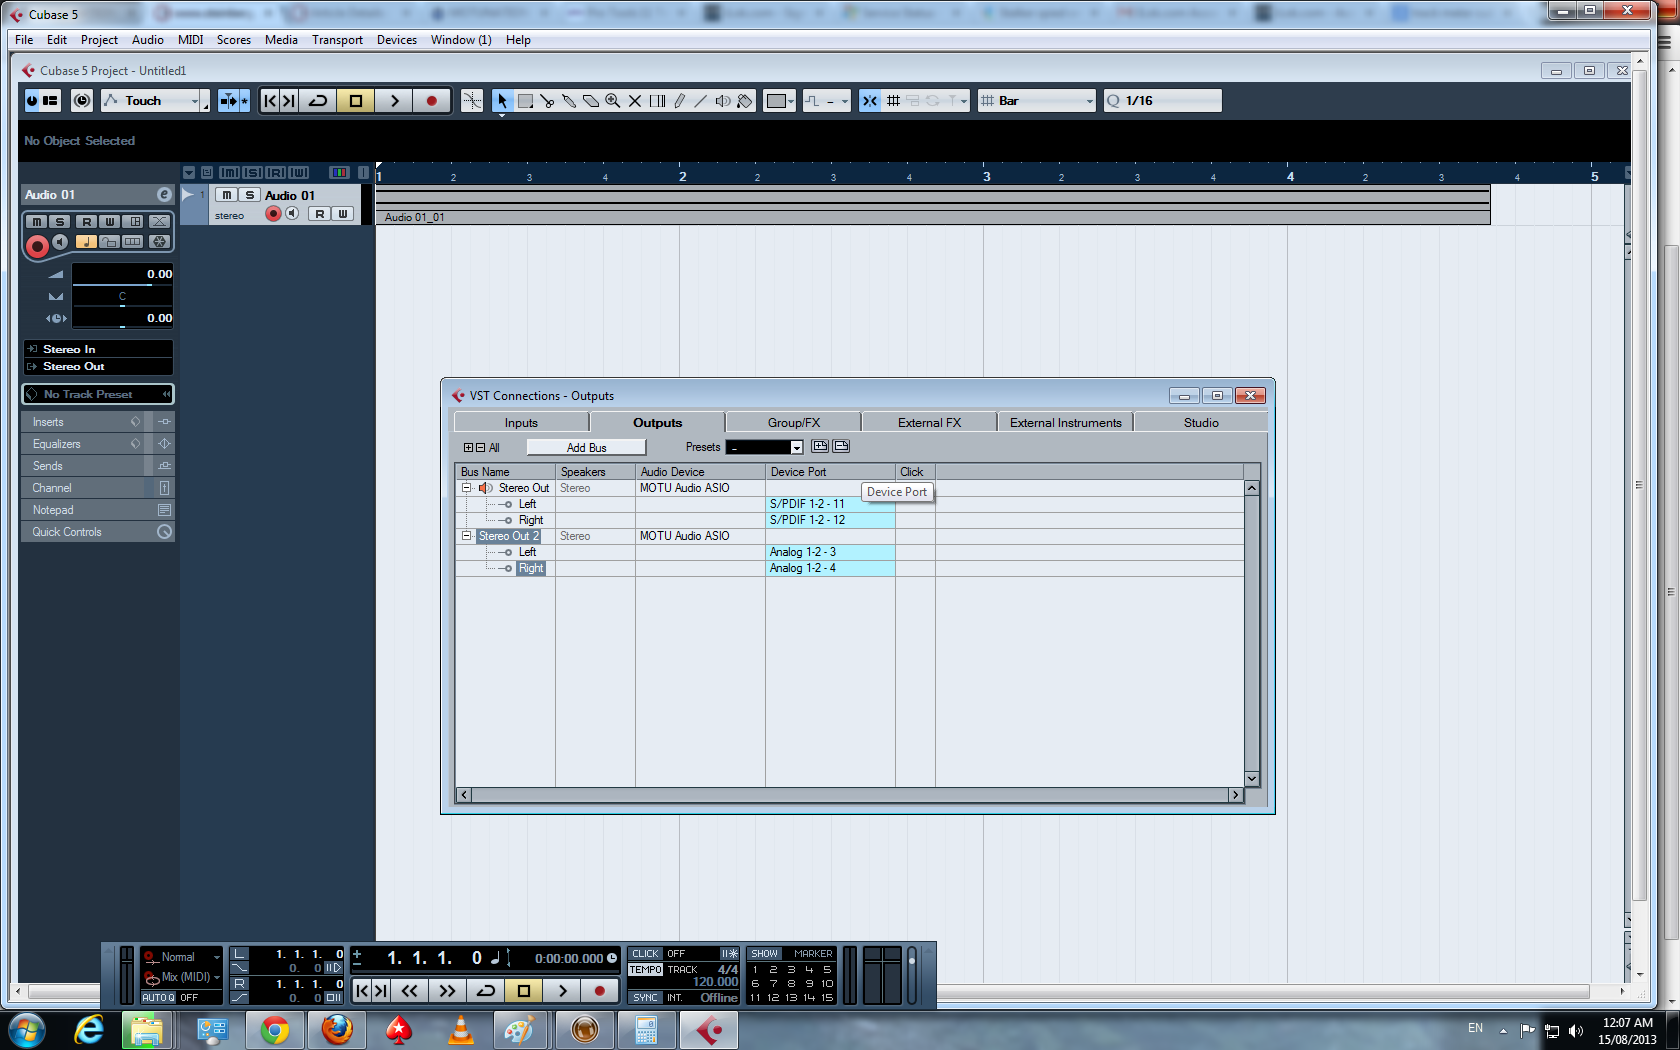Click the Stereo Out output routing field

coord(98,367)
